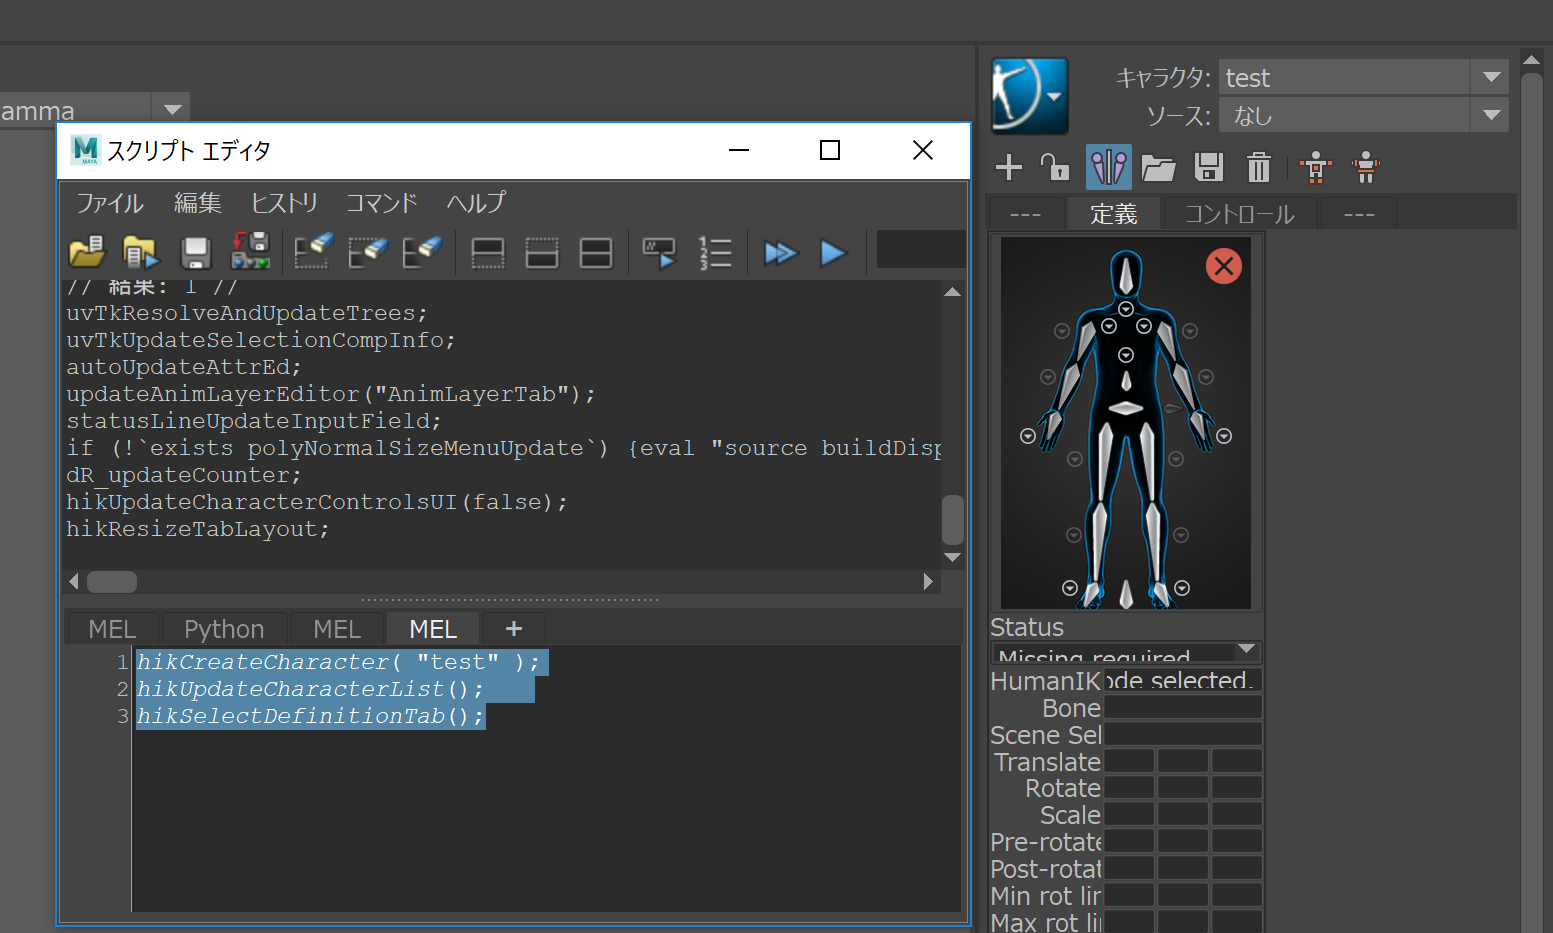This screenshot has width=1553, height=933.
Task: Open the ヒストリ menu in the Script Editor
Action: tap(284, 203)
